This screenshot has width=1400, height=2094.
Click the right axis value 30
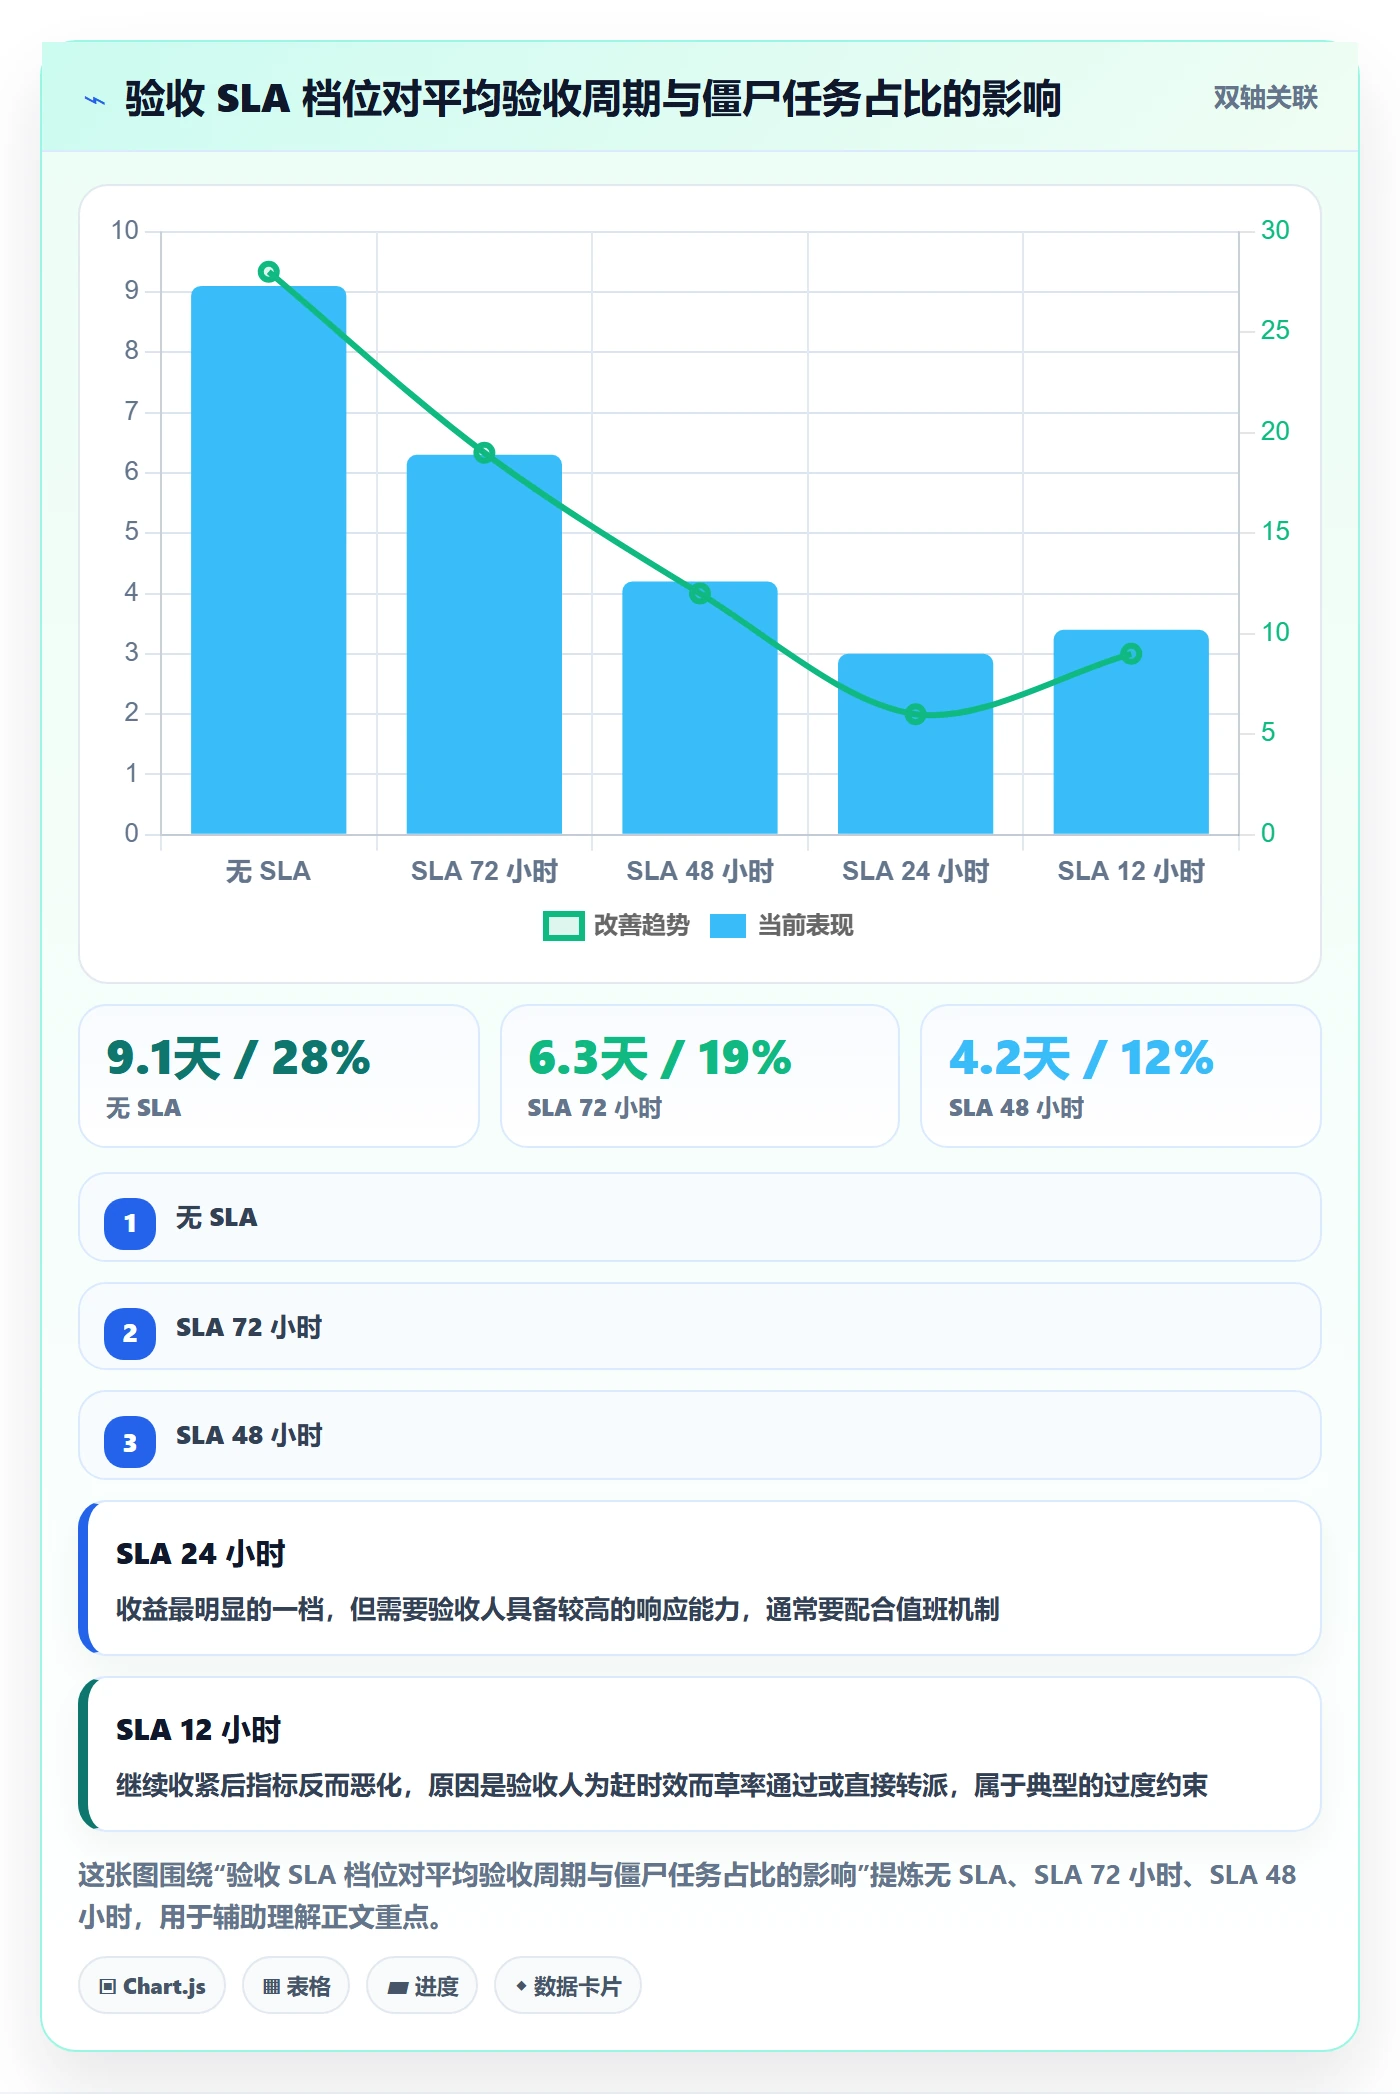(x=1275, y=230)
